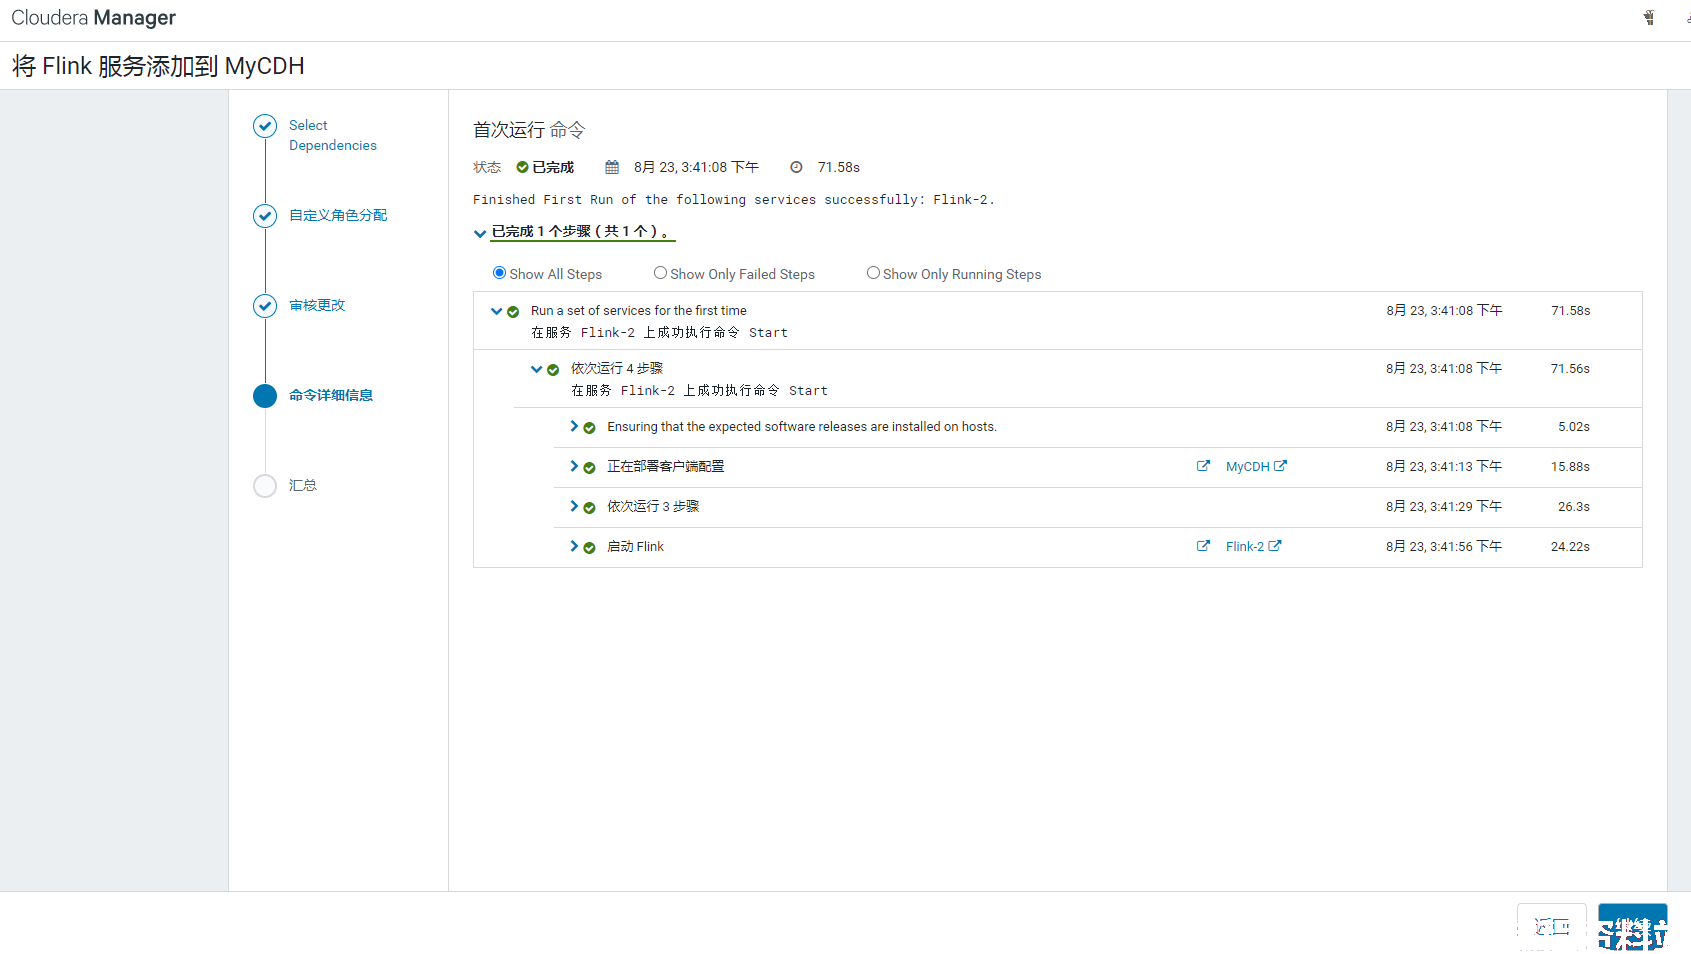
Task: Click the blue 继续 continue button
Action: [x=1632, y=927]
